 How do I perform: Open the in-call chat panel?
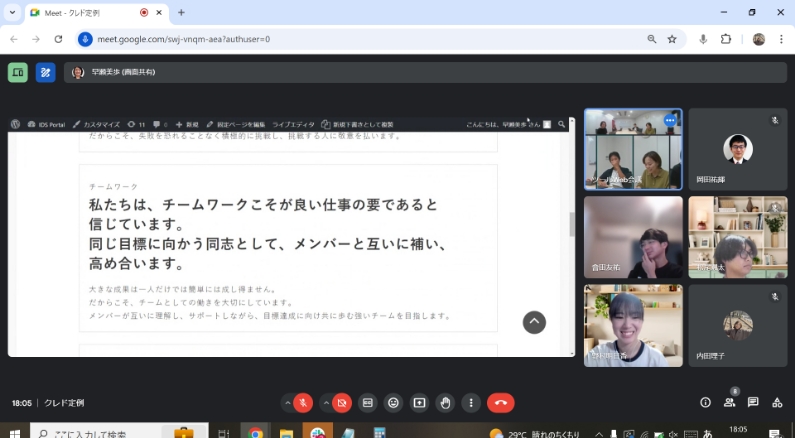753,403
